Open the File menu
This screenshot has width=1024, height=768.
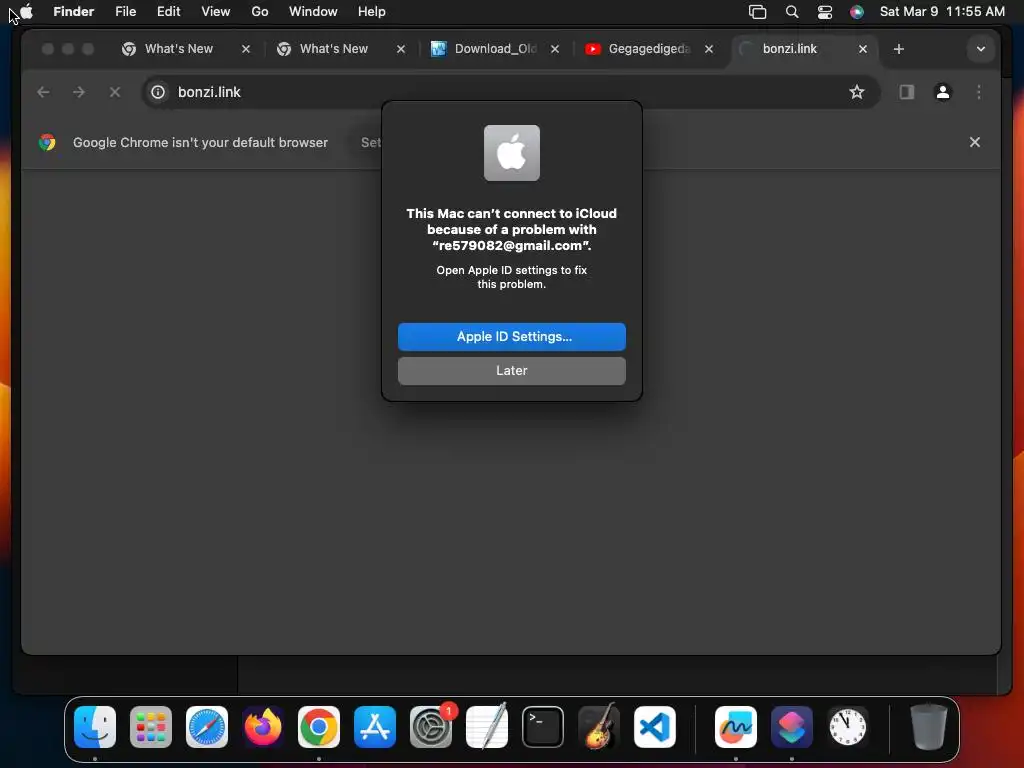125,12
